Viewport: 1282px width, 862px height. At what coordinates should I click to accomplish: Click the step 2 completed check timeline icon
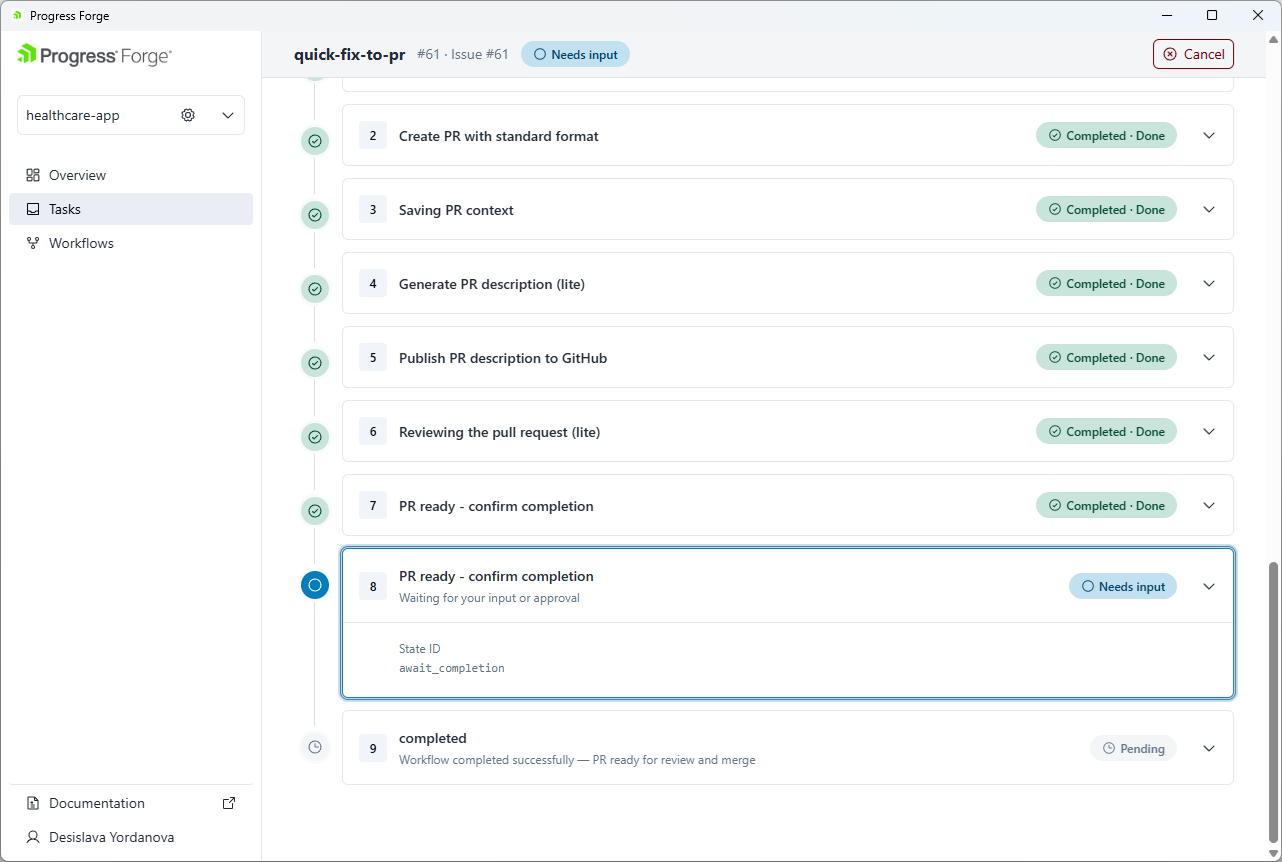point(315,141)
